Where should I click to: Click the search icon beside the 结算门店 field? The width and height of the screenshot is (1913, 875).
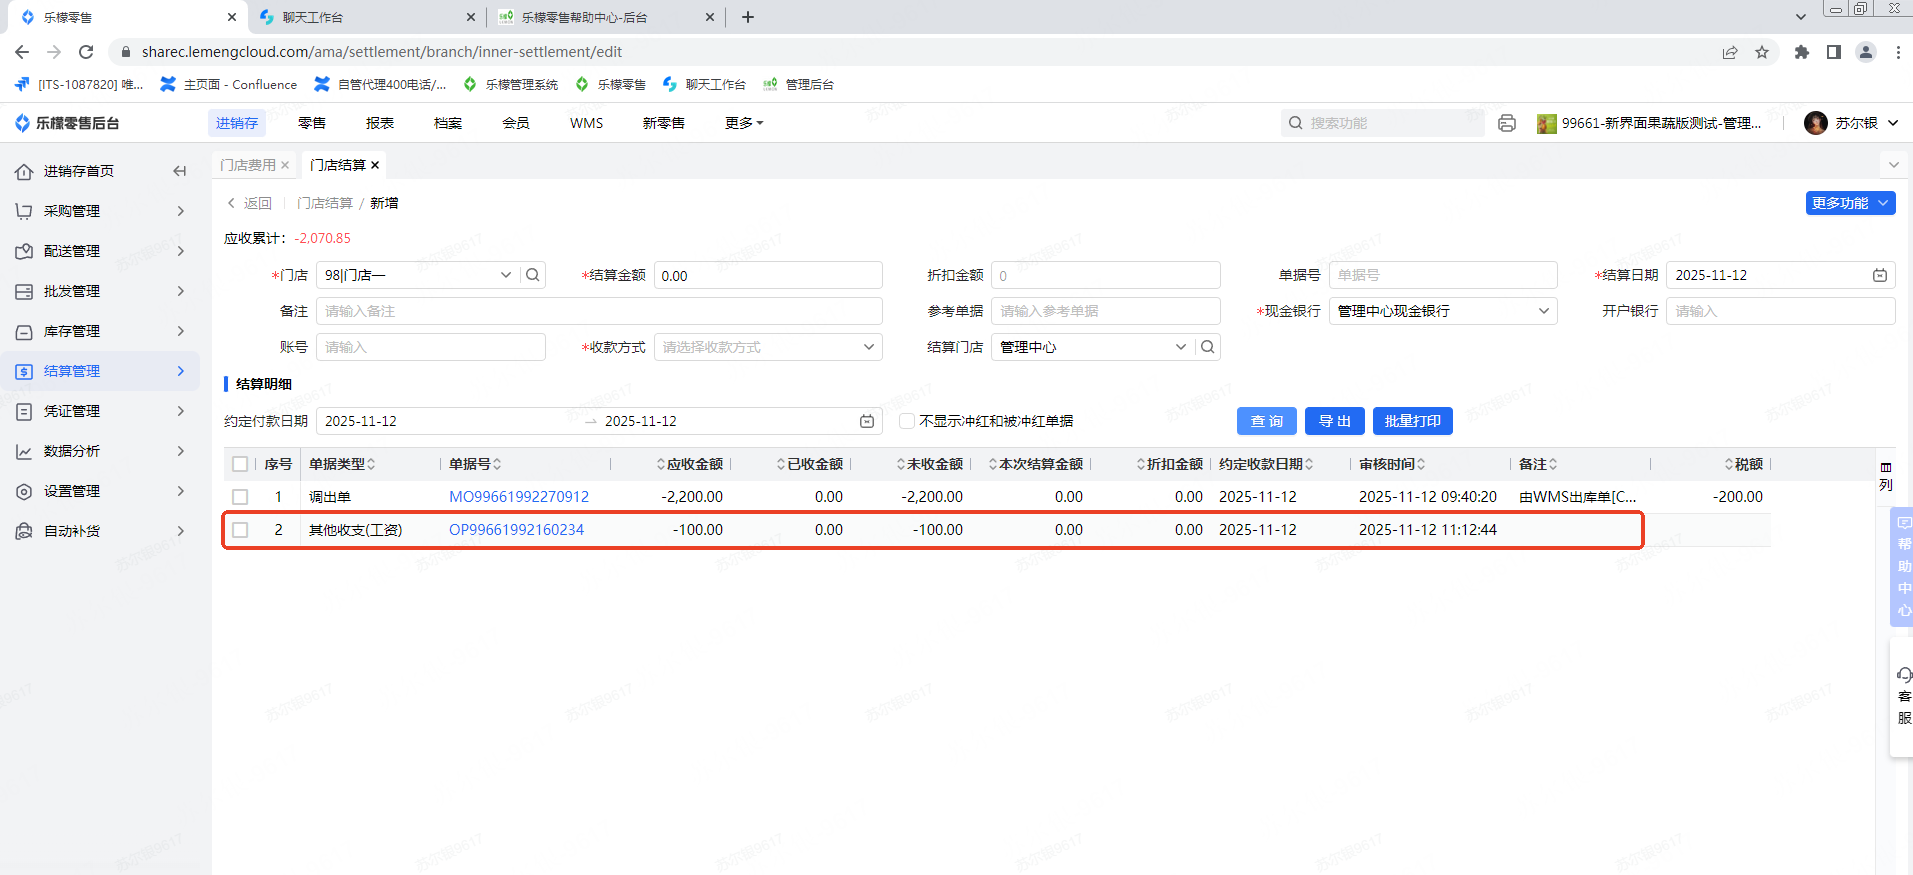(x=1208, y=347)
